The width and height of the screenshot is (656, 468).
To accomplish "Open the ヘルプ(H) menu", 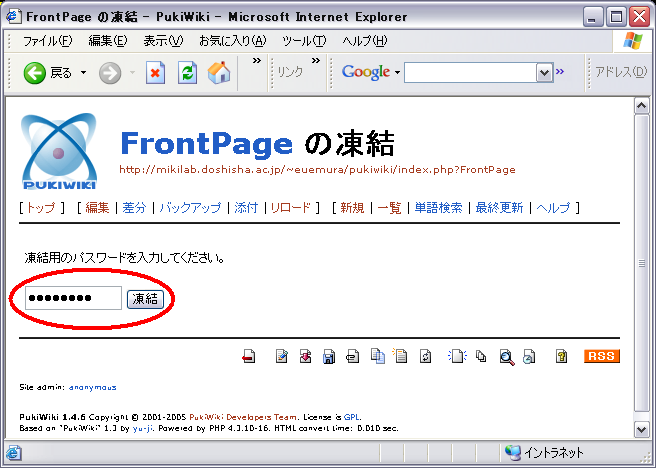I will pyautogui.click(x=364, y=41).
